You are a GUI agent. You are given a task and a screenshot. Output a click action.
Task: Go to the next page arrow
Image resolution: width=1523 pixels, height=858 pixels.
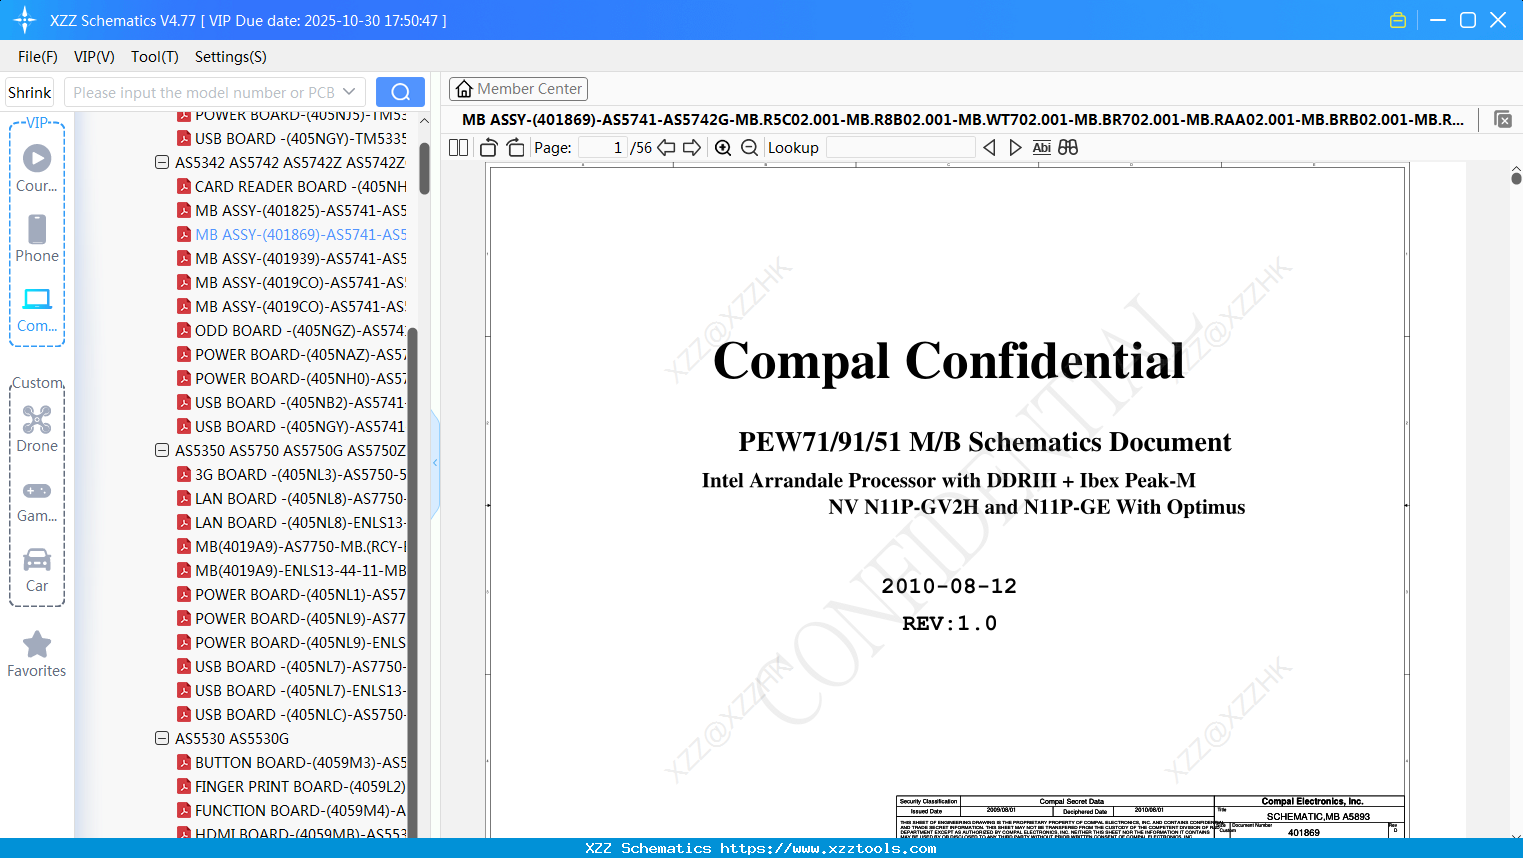point(692,148)
